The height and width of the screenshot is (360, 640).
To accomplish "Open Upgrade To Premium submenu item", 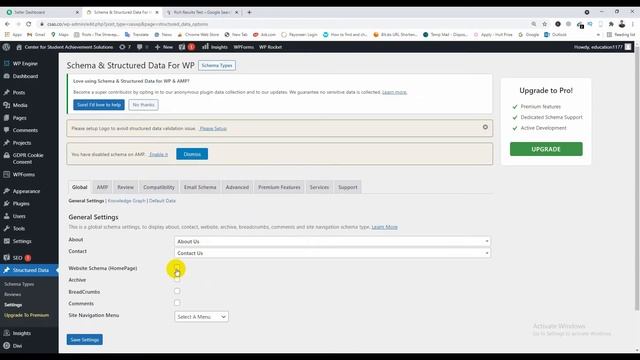I will point(27,315).
